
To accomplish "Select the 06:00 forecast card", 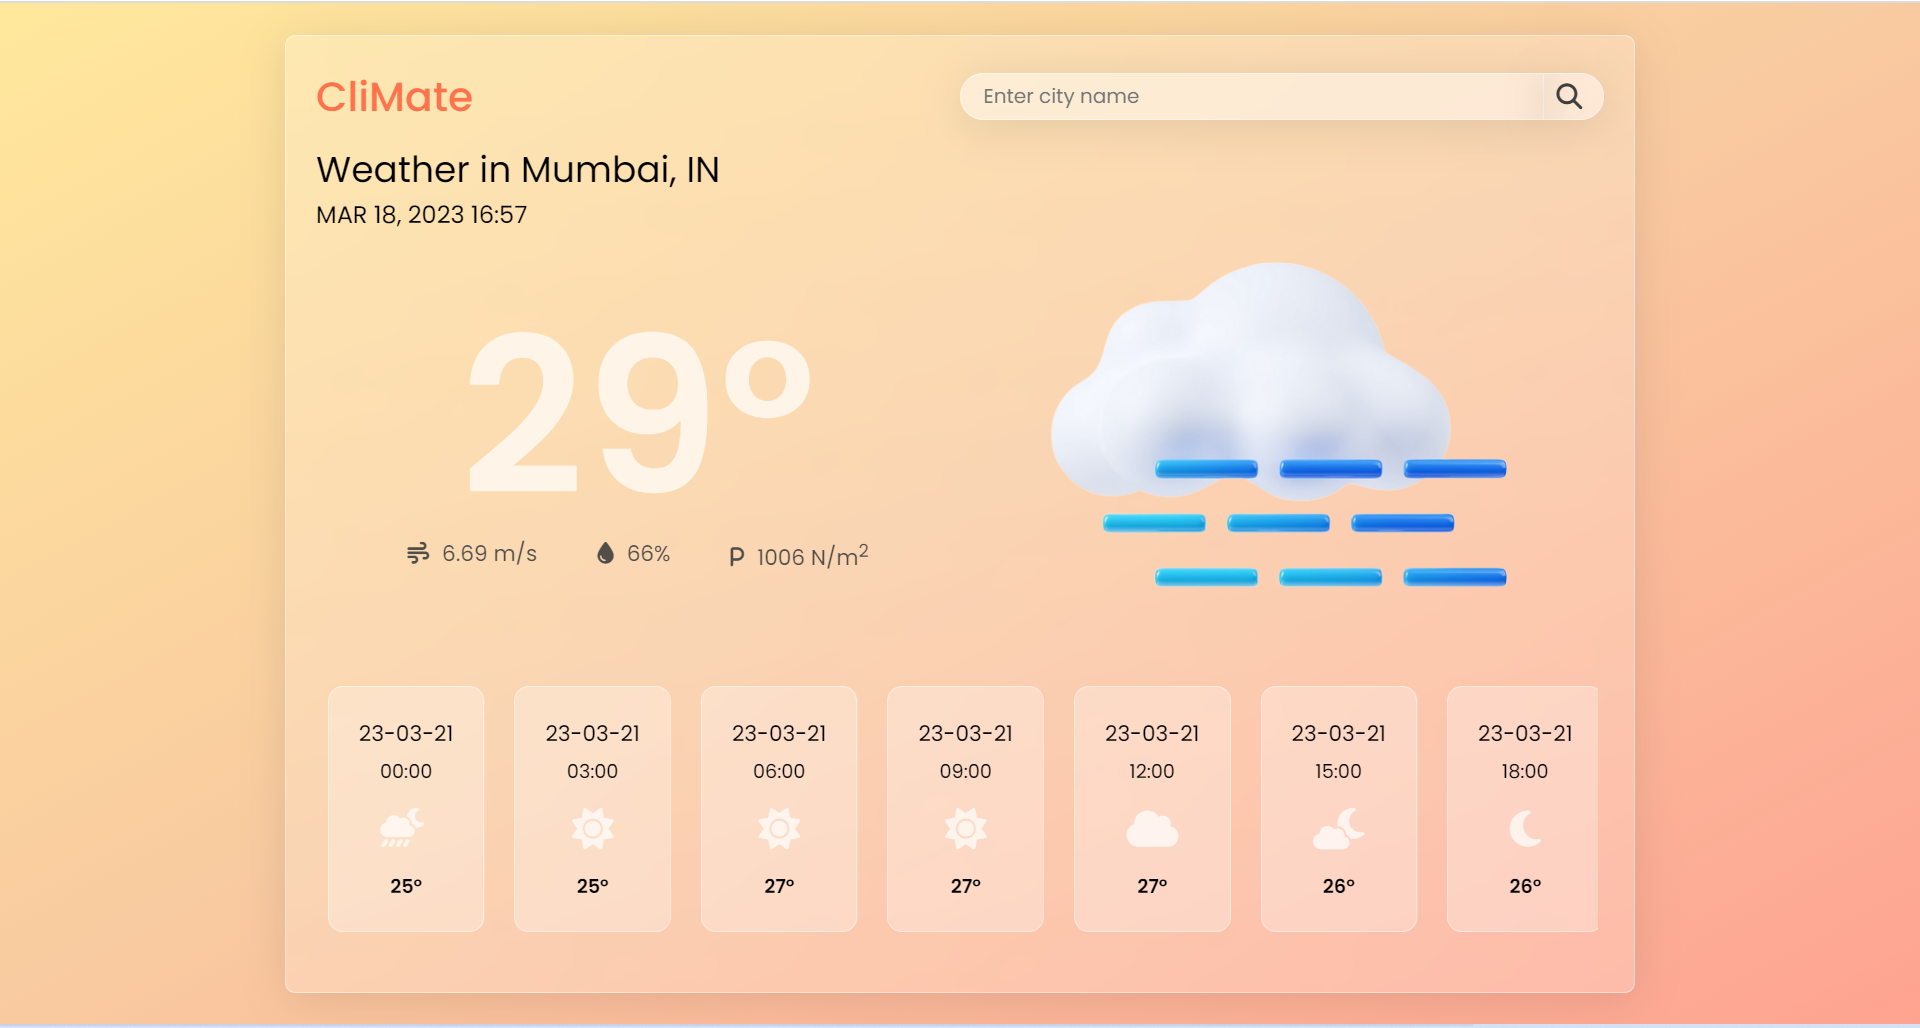I will point(779,808).
